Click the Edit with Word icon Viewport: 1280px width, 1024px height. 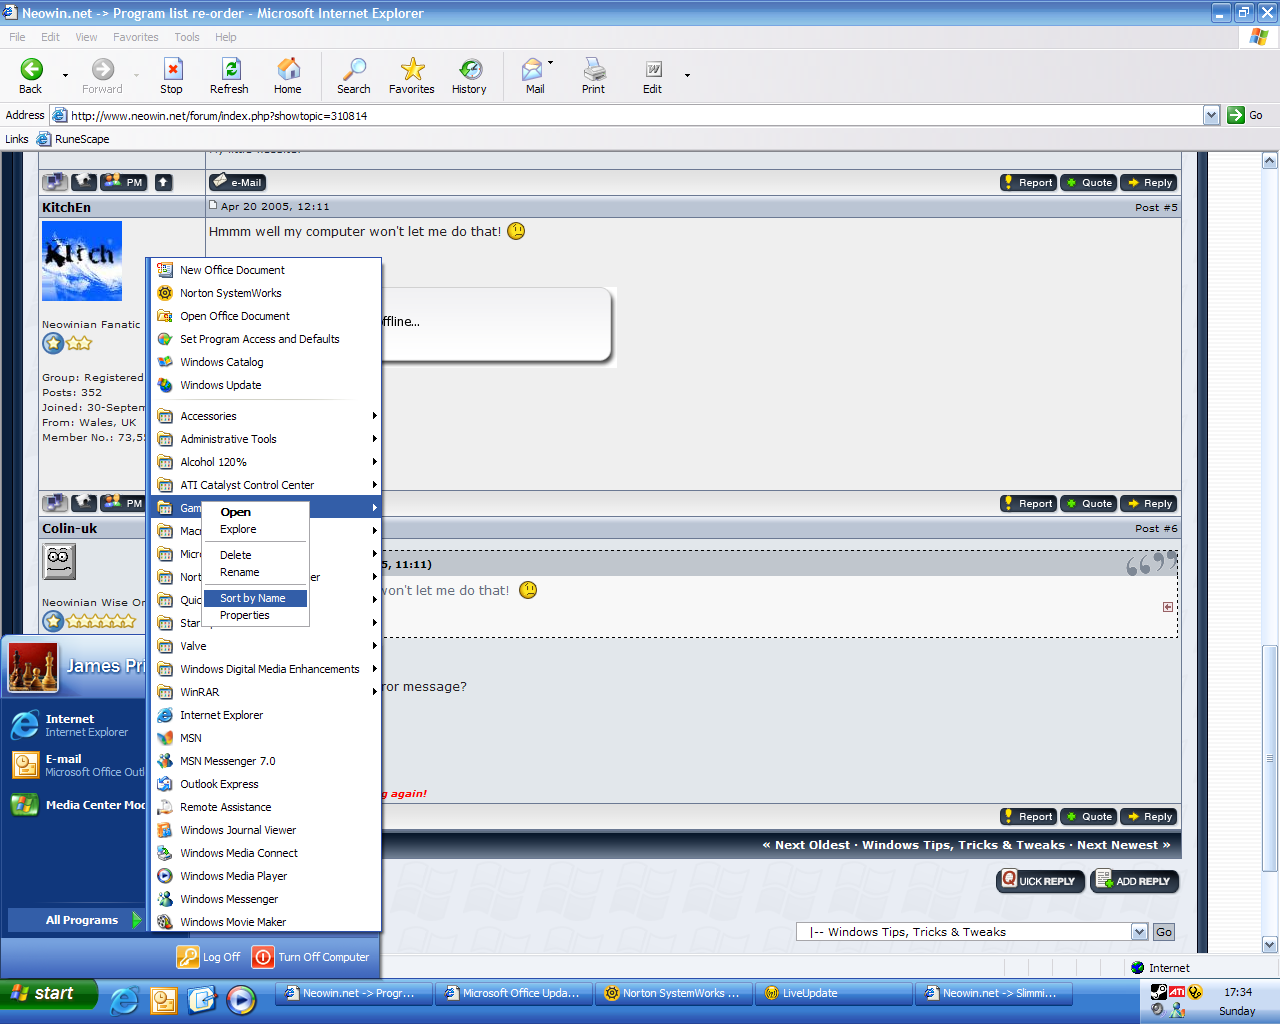click(653, 69)
